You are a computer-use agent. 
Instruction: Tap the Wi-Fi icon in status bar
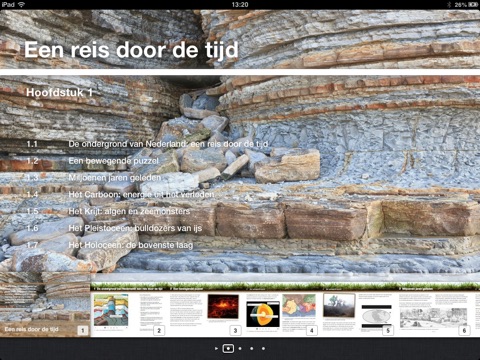22,4
